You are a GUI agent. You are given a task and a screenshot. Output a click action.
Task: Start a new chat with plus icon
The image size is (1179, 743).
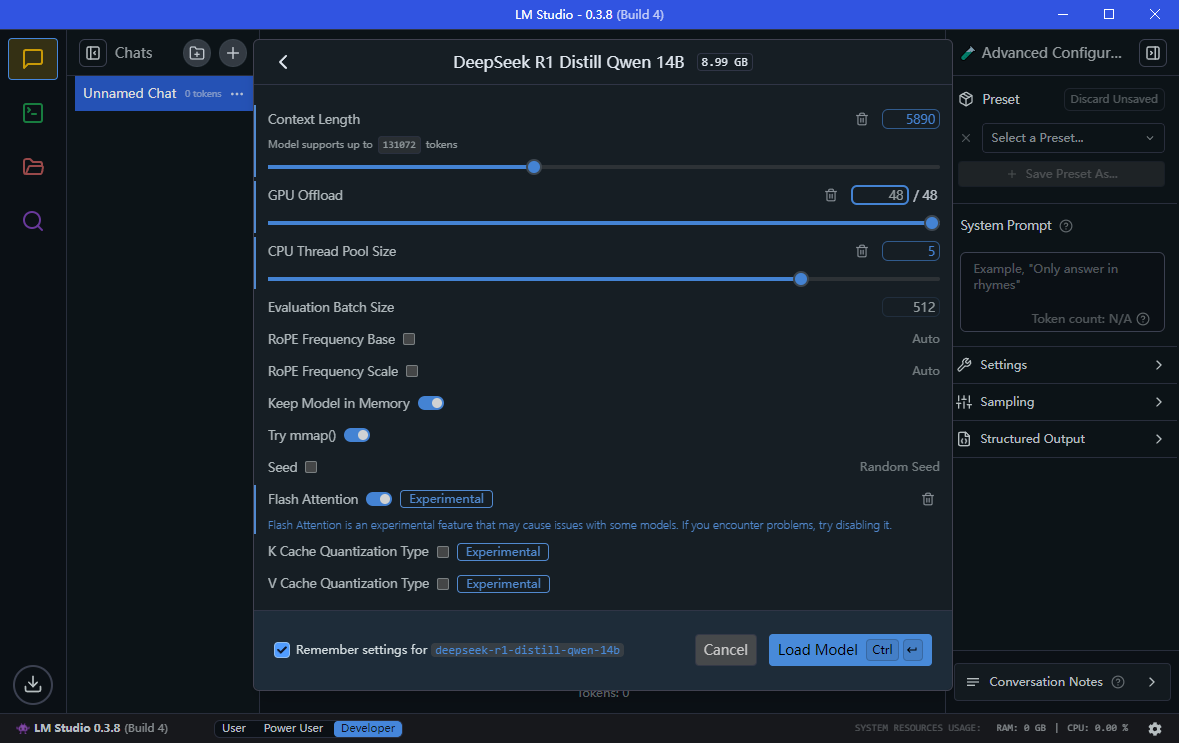pyautogui.click(x=233, y=53)
